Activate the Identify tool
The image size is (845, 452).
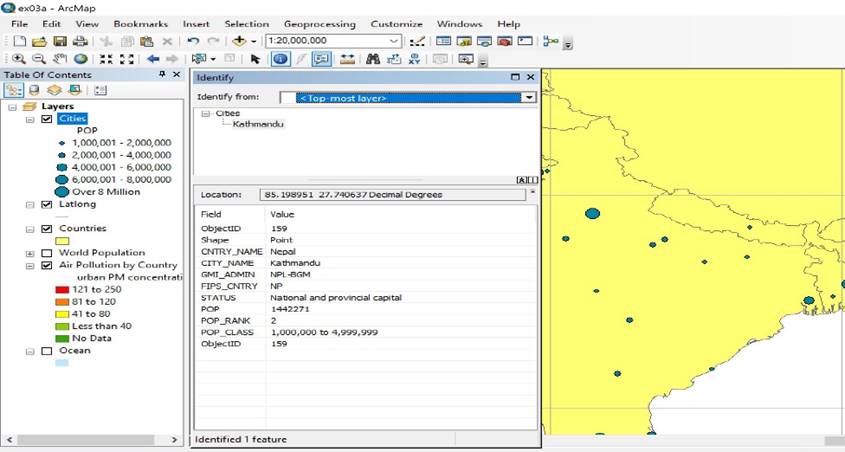[x=280, y=59]
